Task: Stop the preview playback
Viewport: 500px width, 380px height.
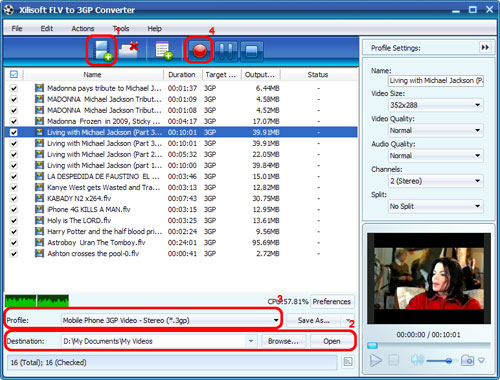Action: [x=394, y=360]
